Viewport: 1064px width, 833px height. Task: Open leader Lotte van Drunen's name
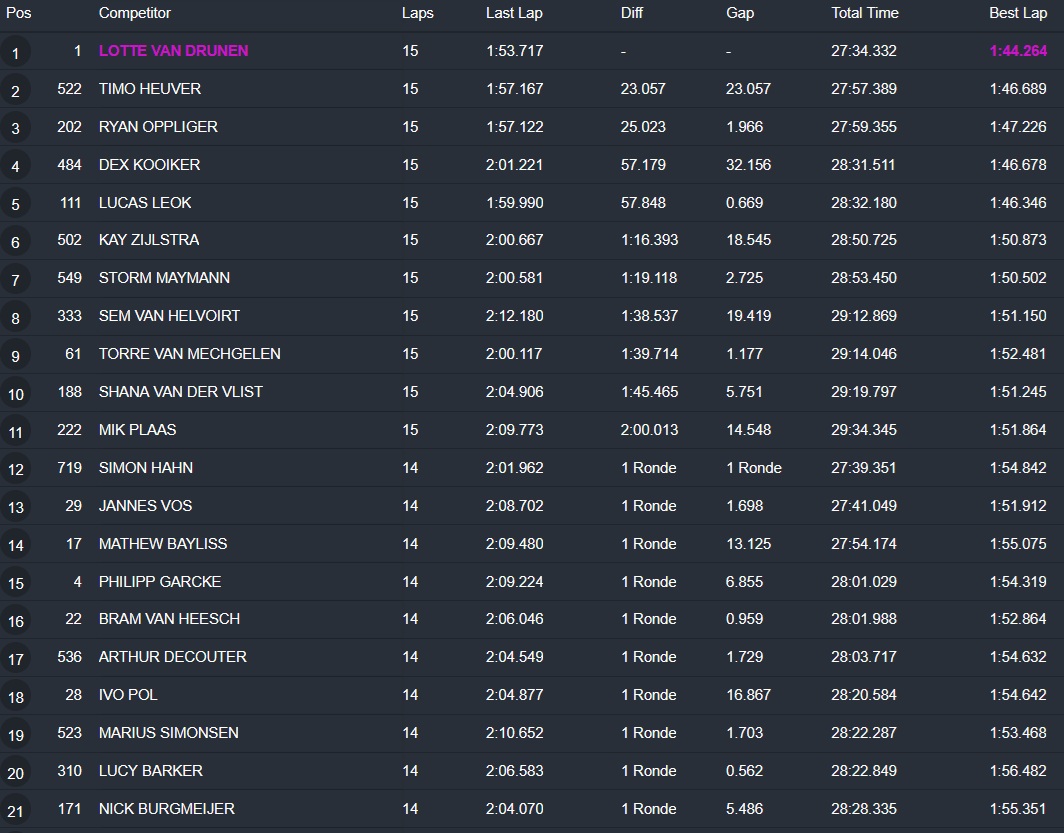[x=173, y=51]
